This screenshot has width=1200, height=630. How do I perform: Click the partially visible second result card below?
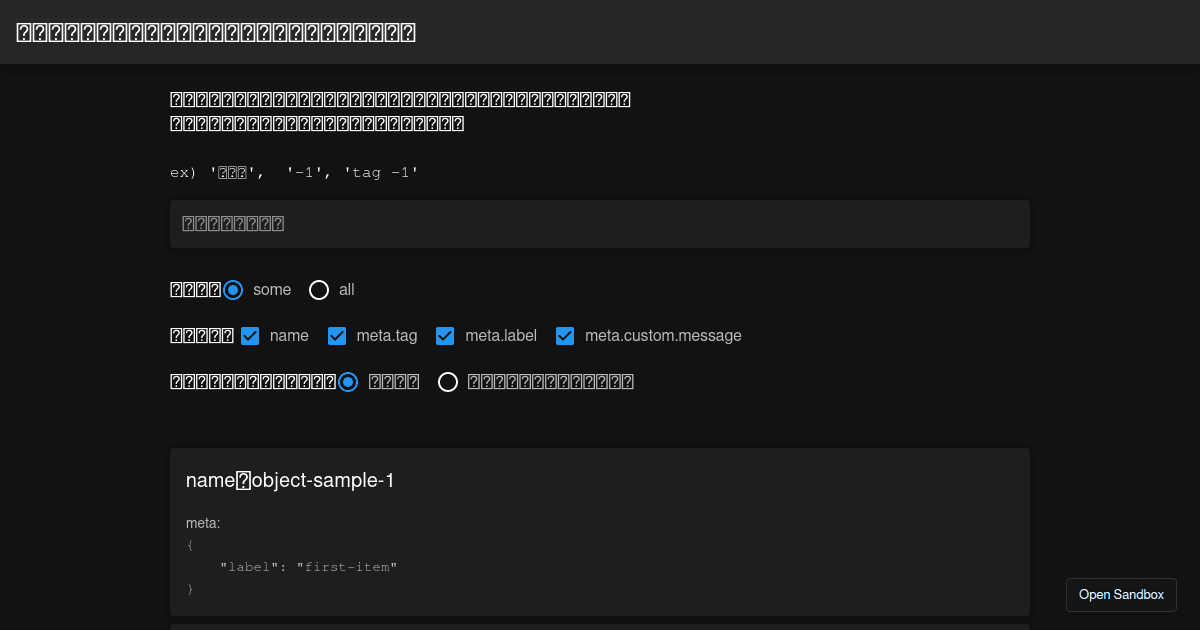(600, 626)
